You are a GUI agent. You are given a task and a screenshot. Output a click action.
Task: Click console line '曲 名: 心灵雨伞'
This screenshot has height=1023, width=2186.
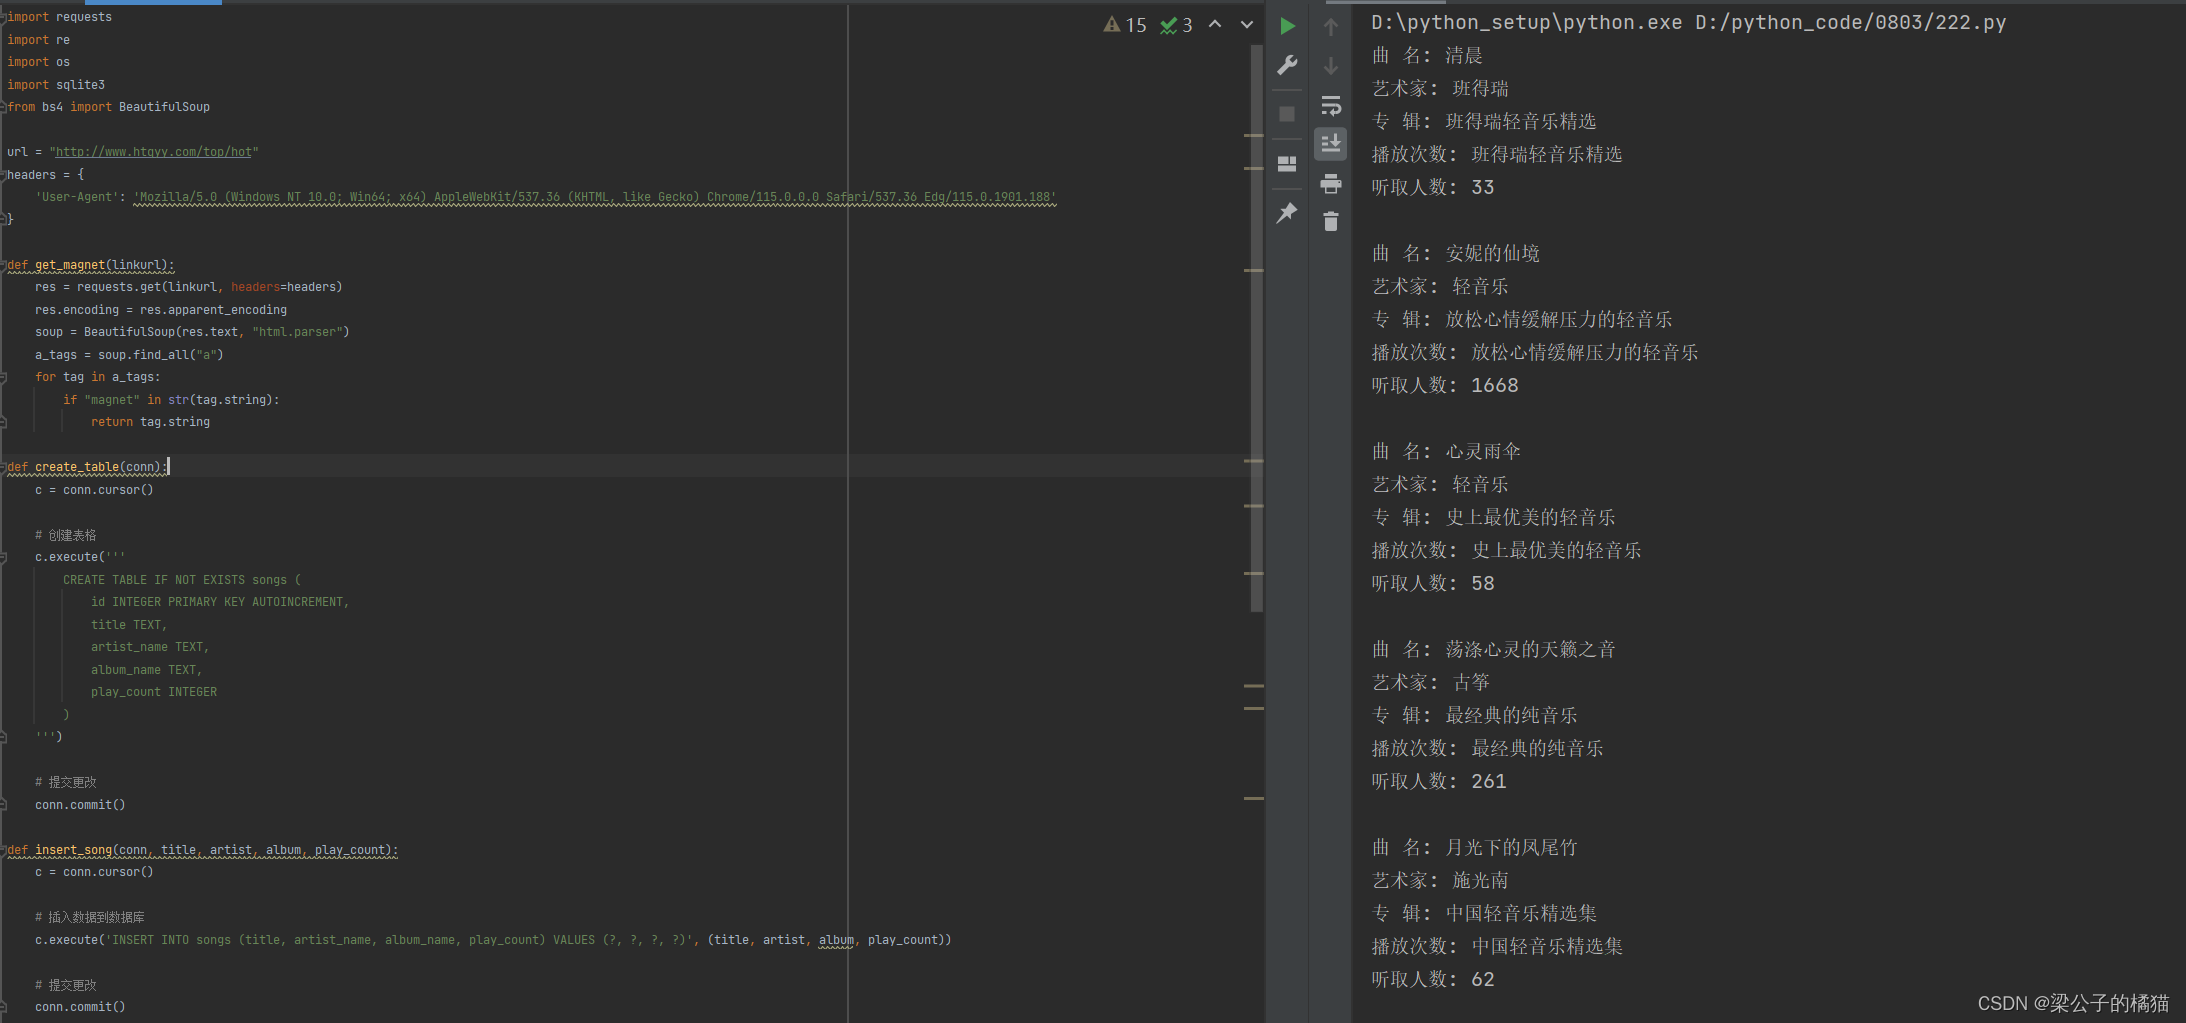pos(1446,452)
